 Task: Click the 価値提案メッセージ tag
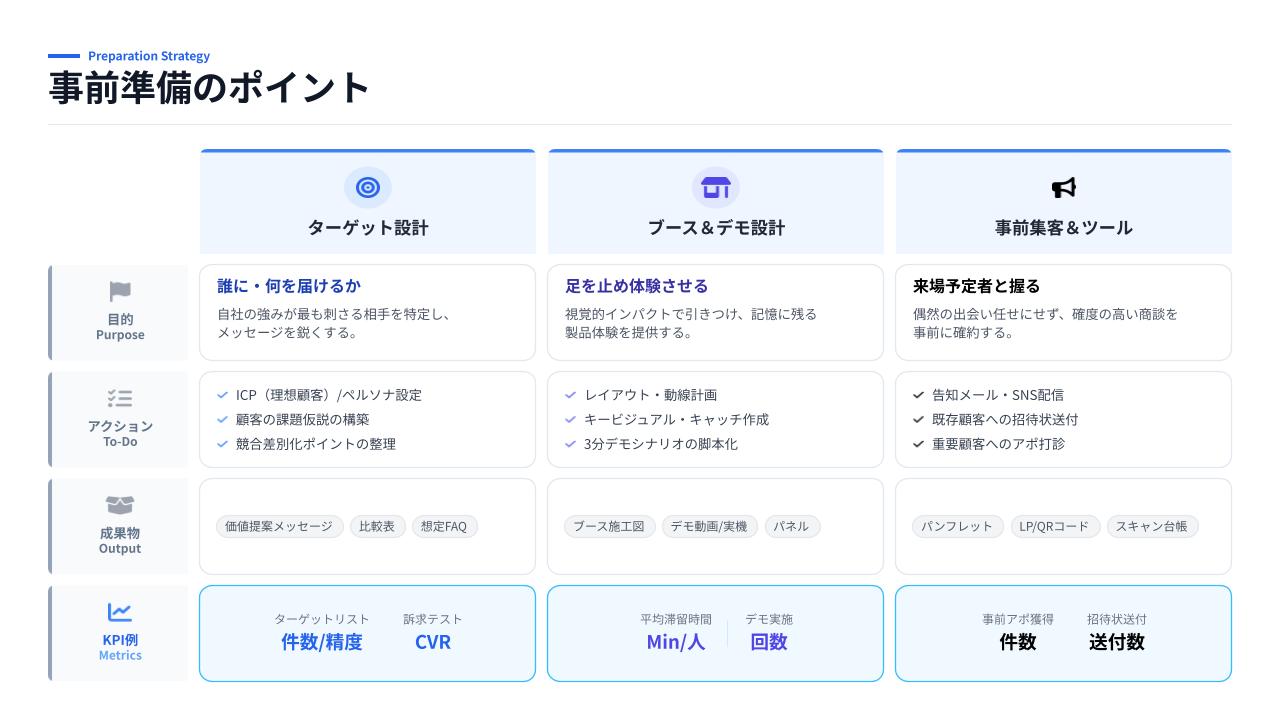(x=279, y=526)
